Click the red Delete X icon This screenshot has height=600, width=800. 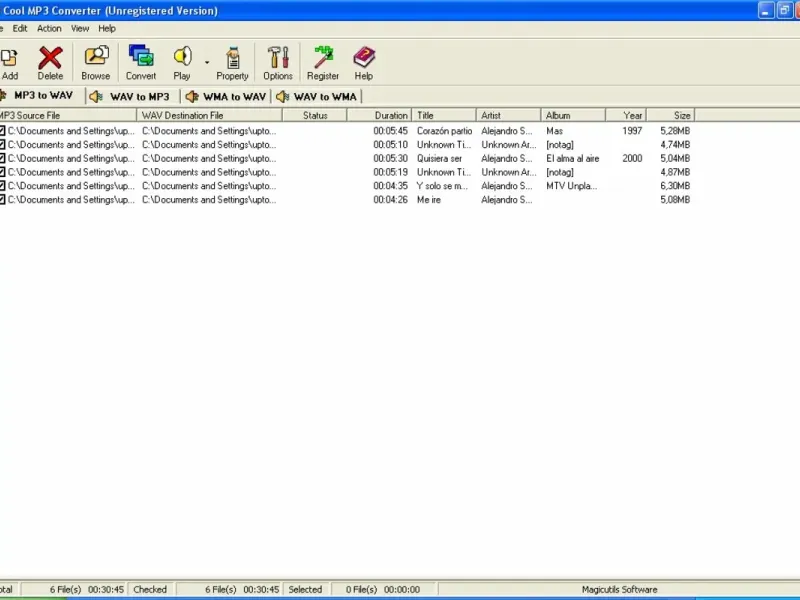(50, 58)
